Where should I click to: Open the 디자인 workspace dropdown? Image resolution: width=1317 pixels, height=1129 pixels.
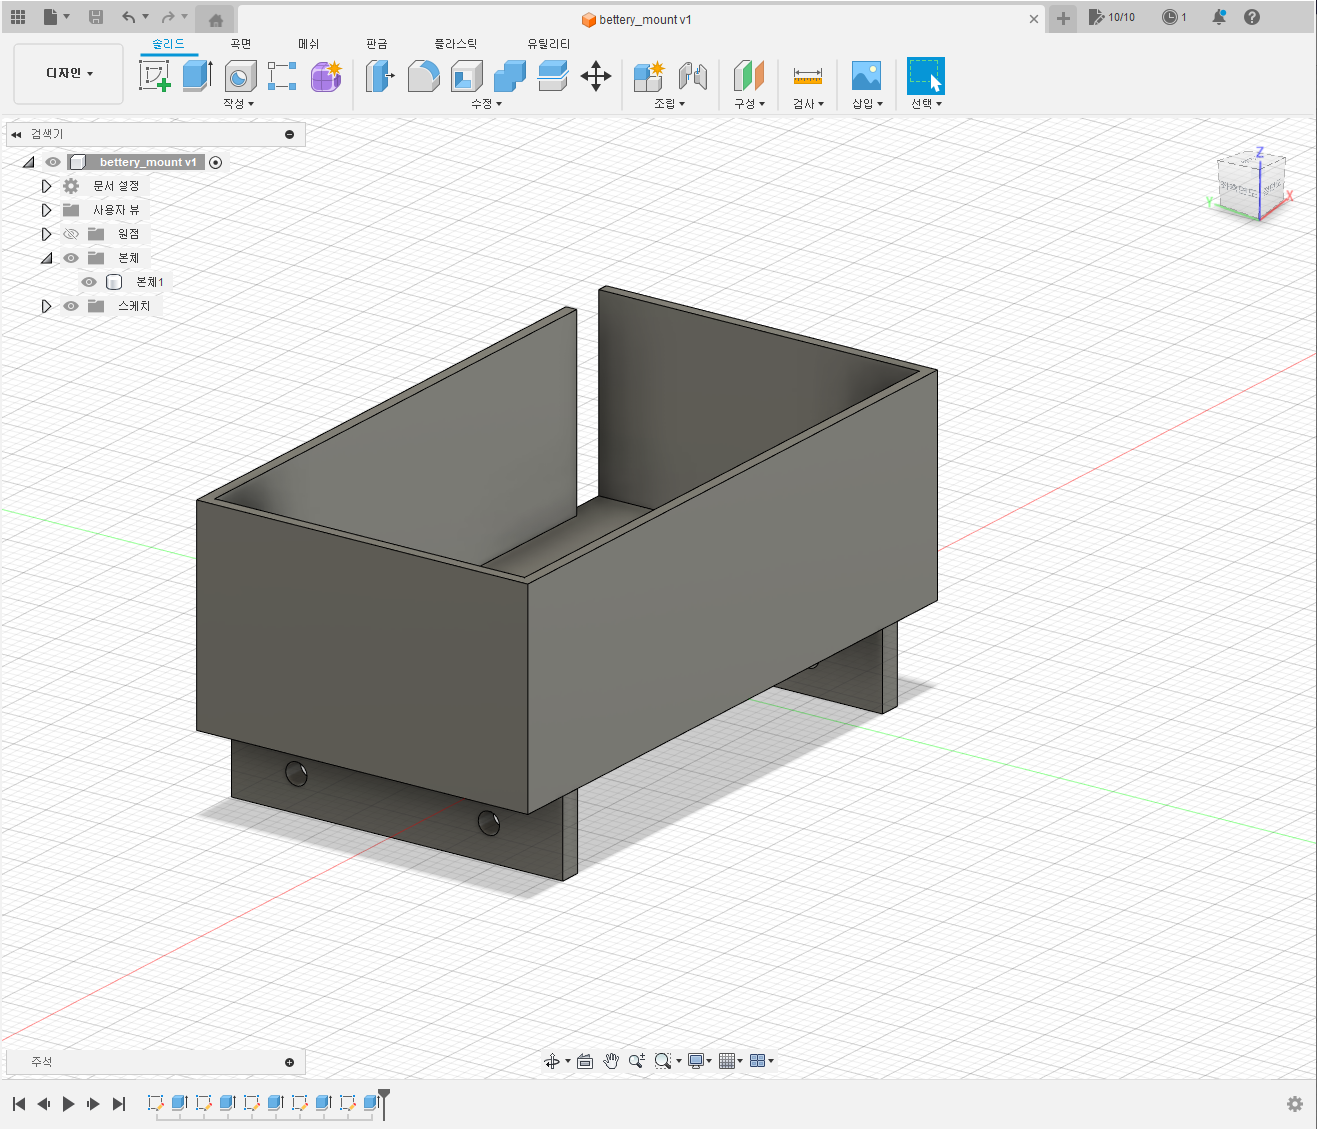[69, 73]
